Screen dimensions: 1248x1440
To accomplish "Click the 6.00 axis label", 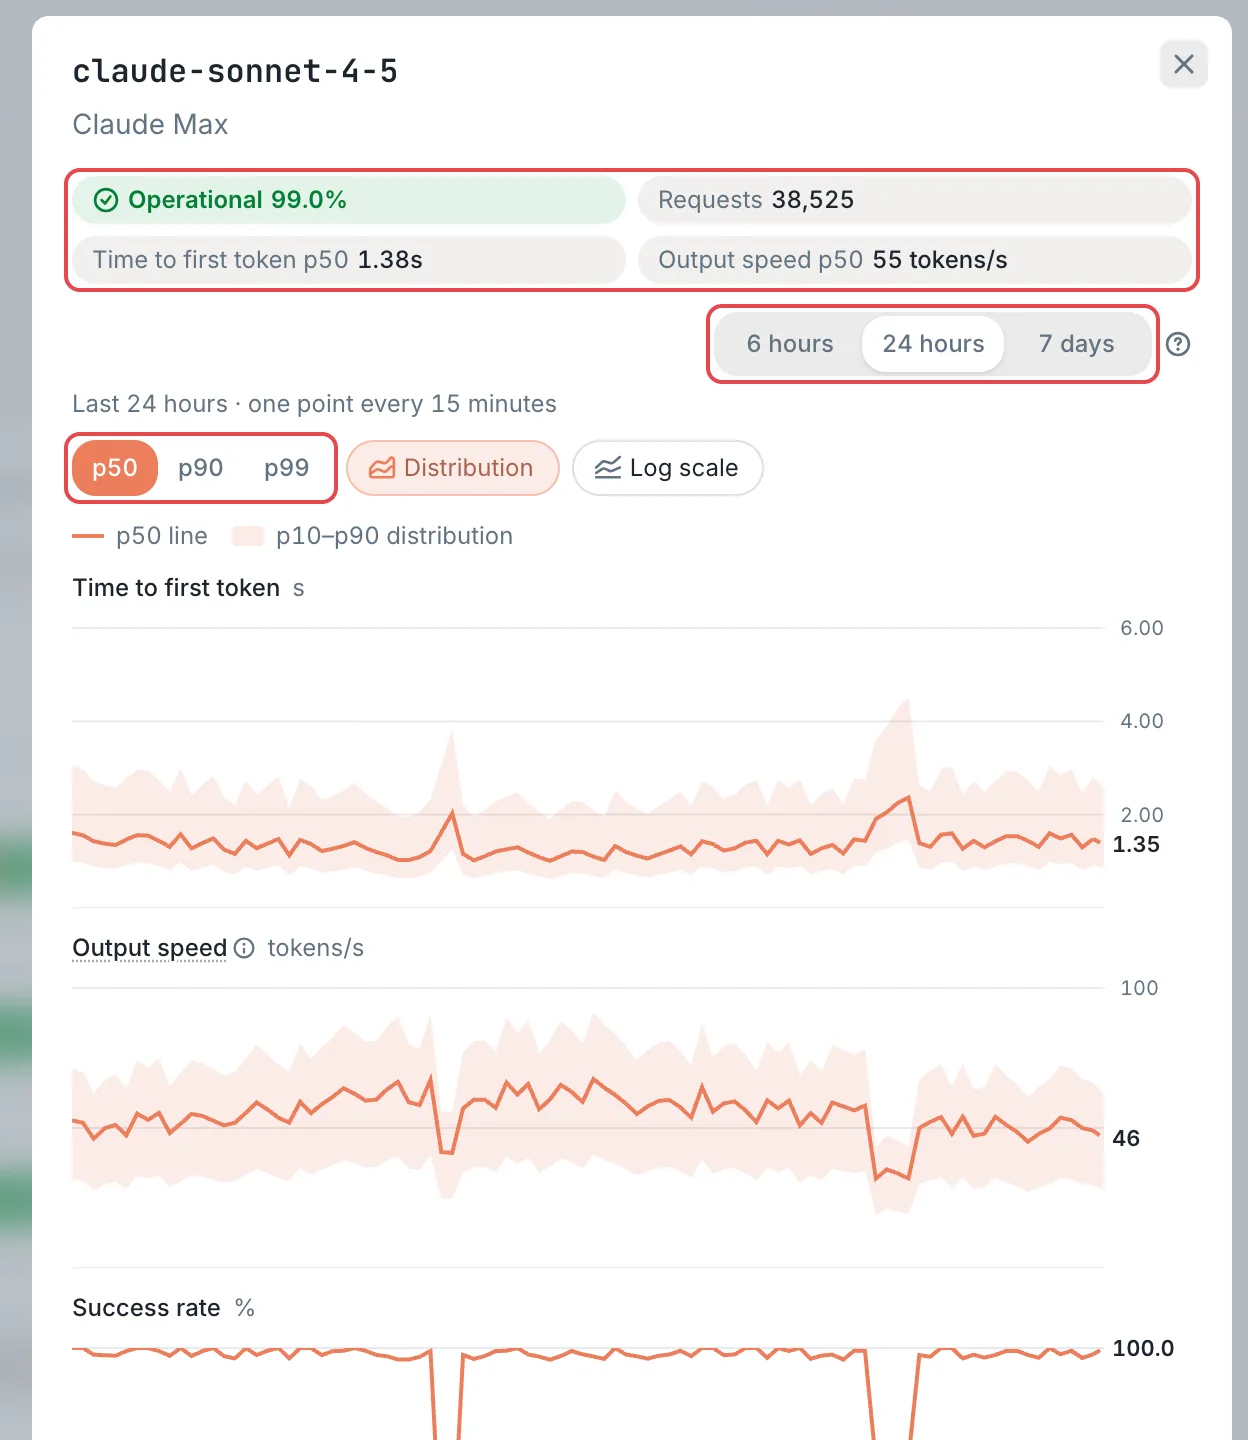I will coord(1142,628).
